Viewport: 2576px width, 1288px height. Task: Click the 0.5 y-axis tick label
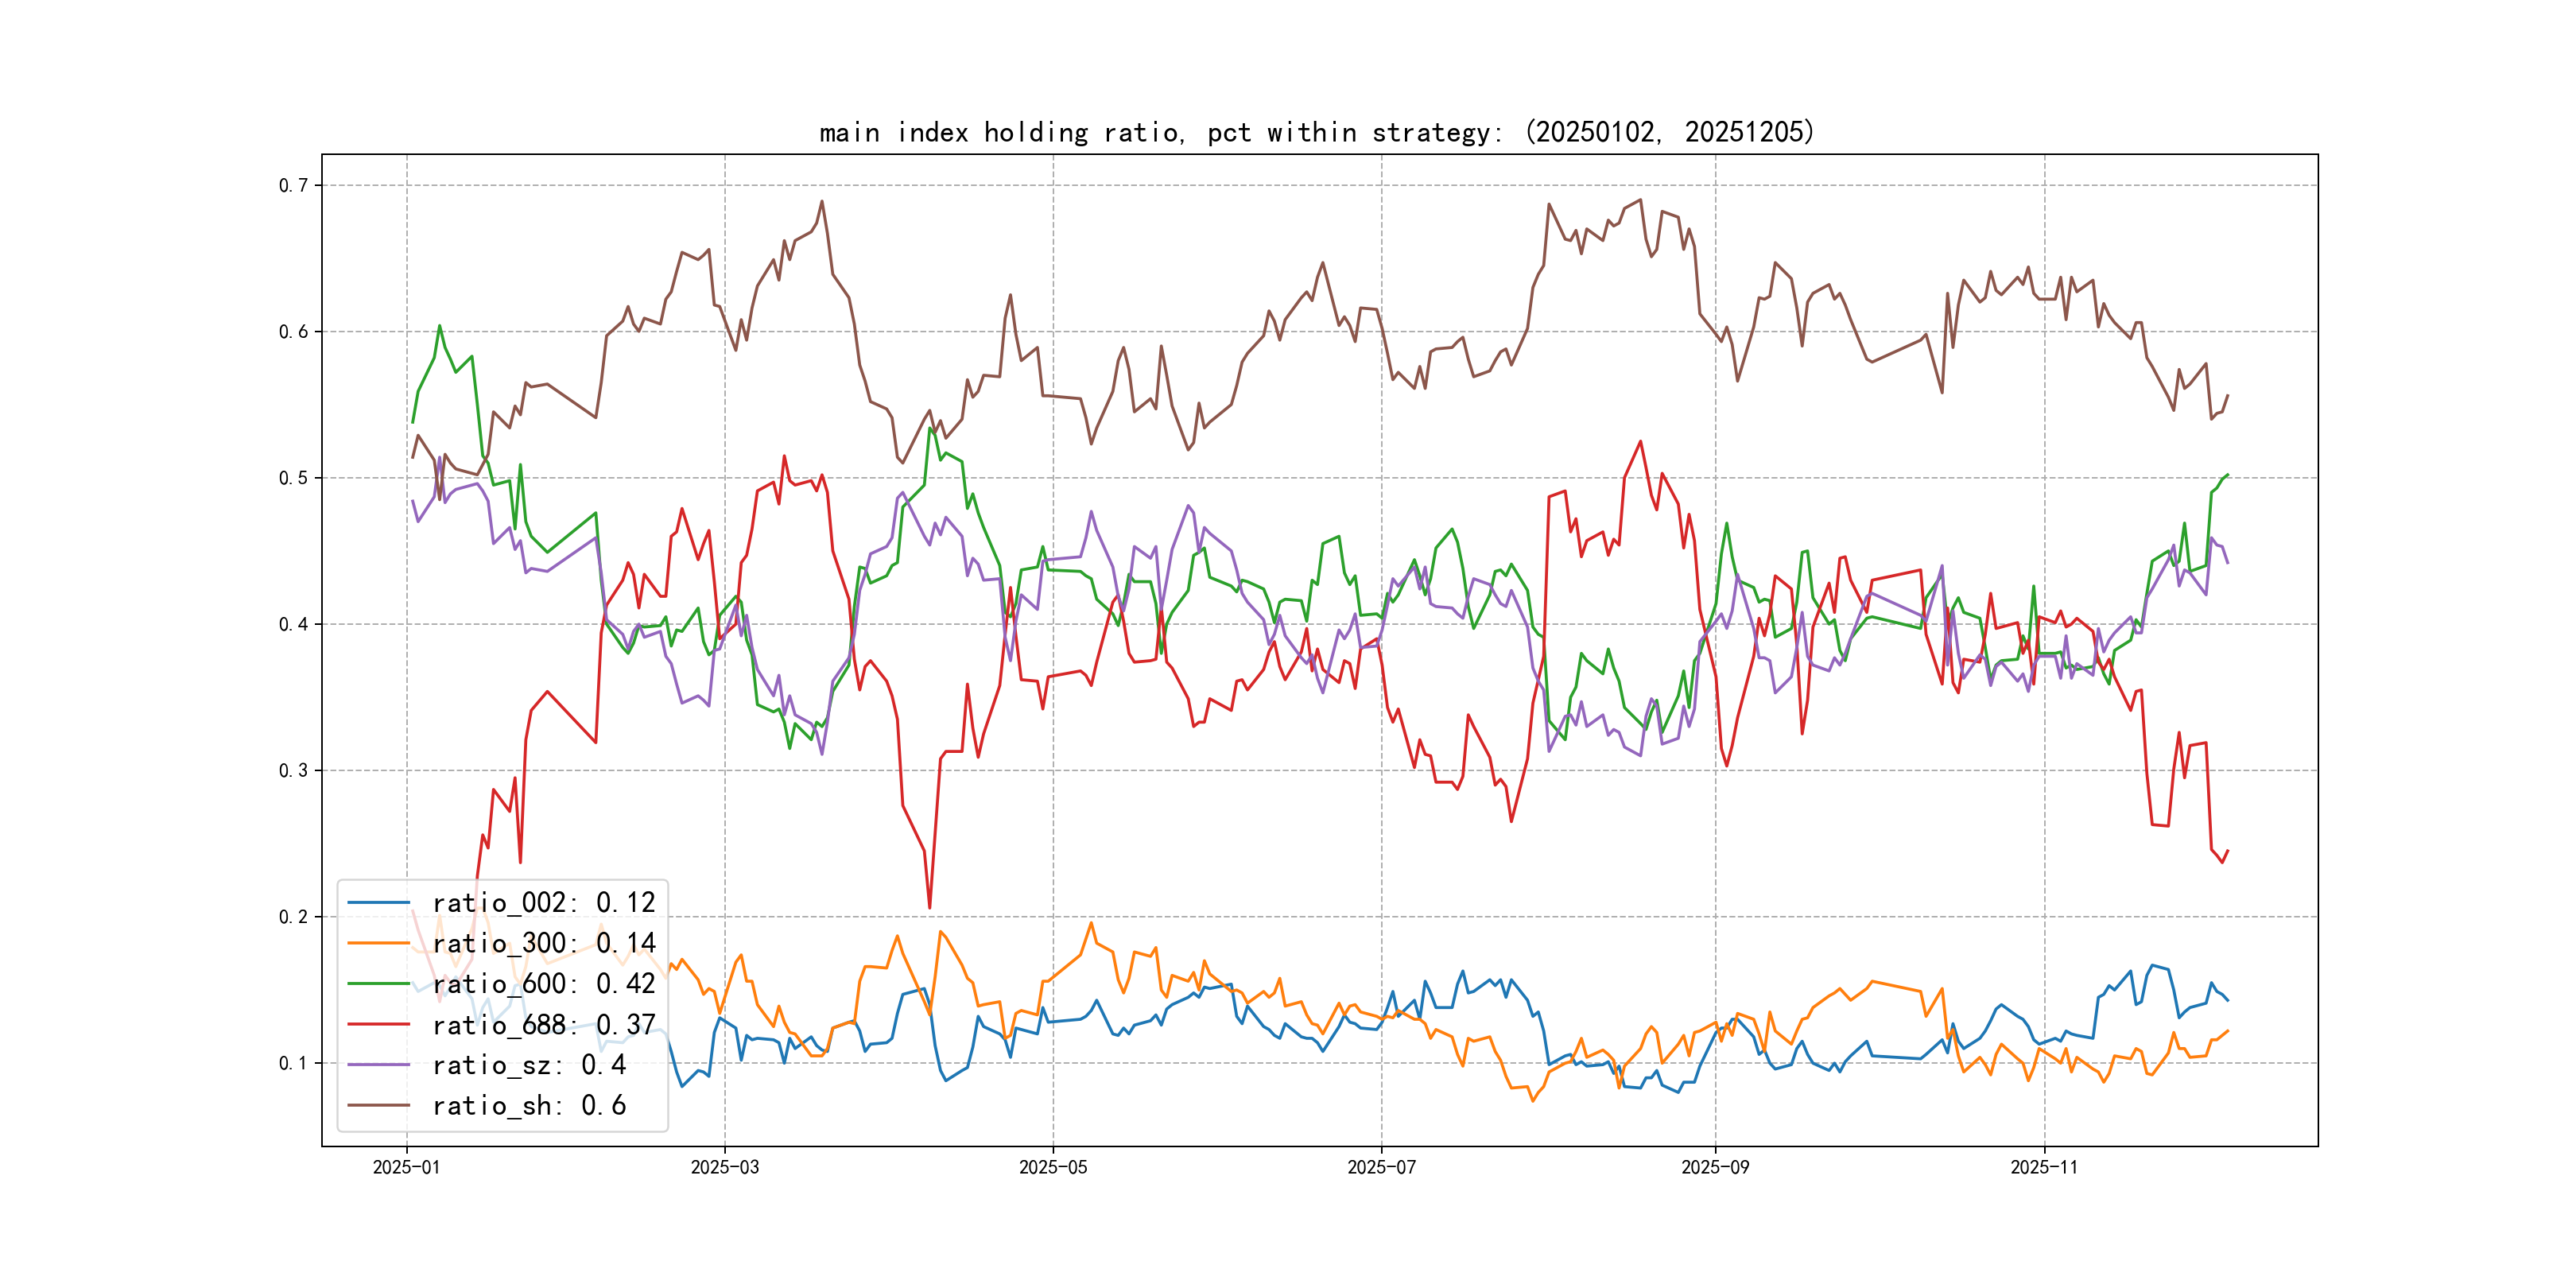[x=293, y=478]
